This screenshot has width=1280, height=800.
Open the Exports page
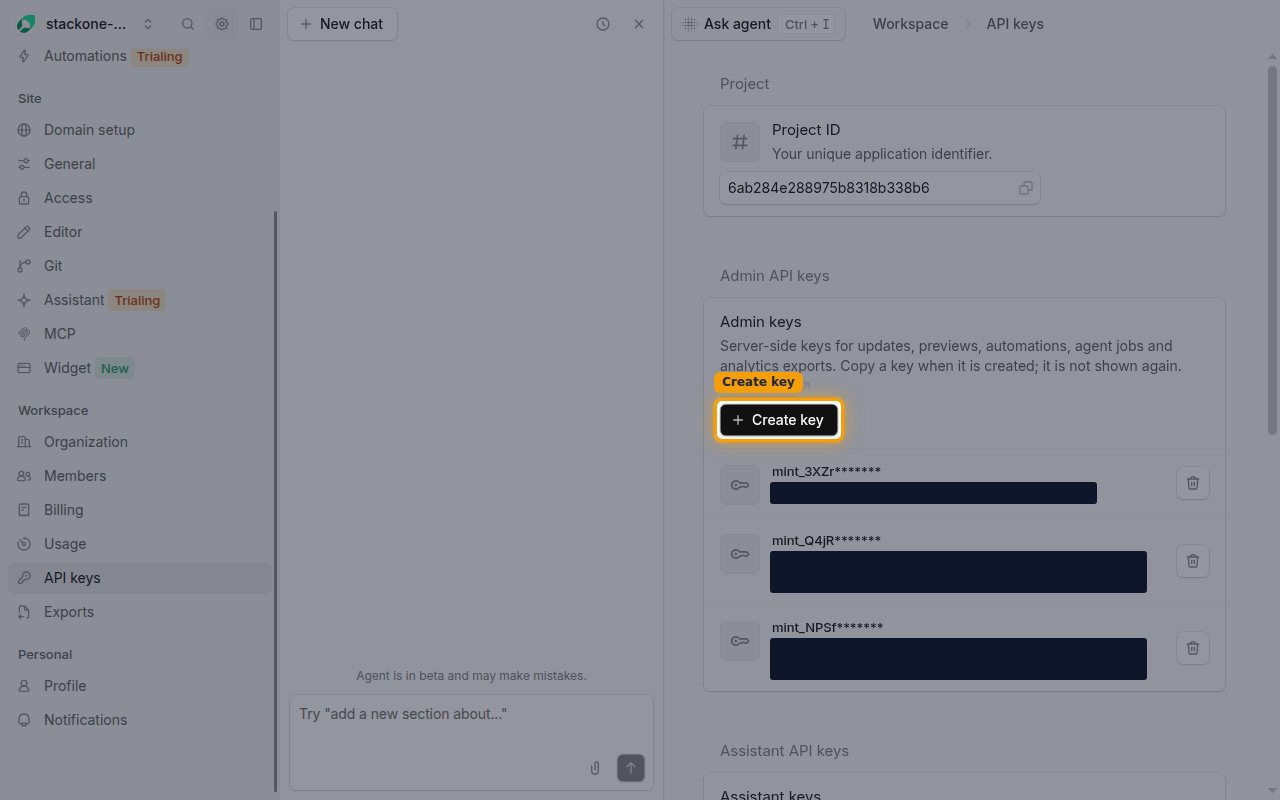(140, 612)
